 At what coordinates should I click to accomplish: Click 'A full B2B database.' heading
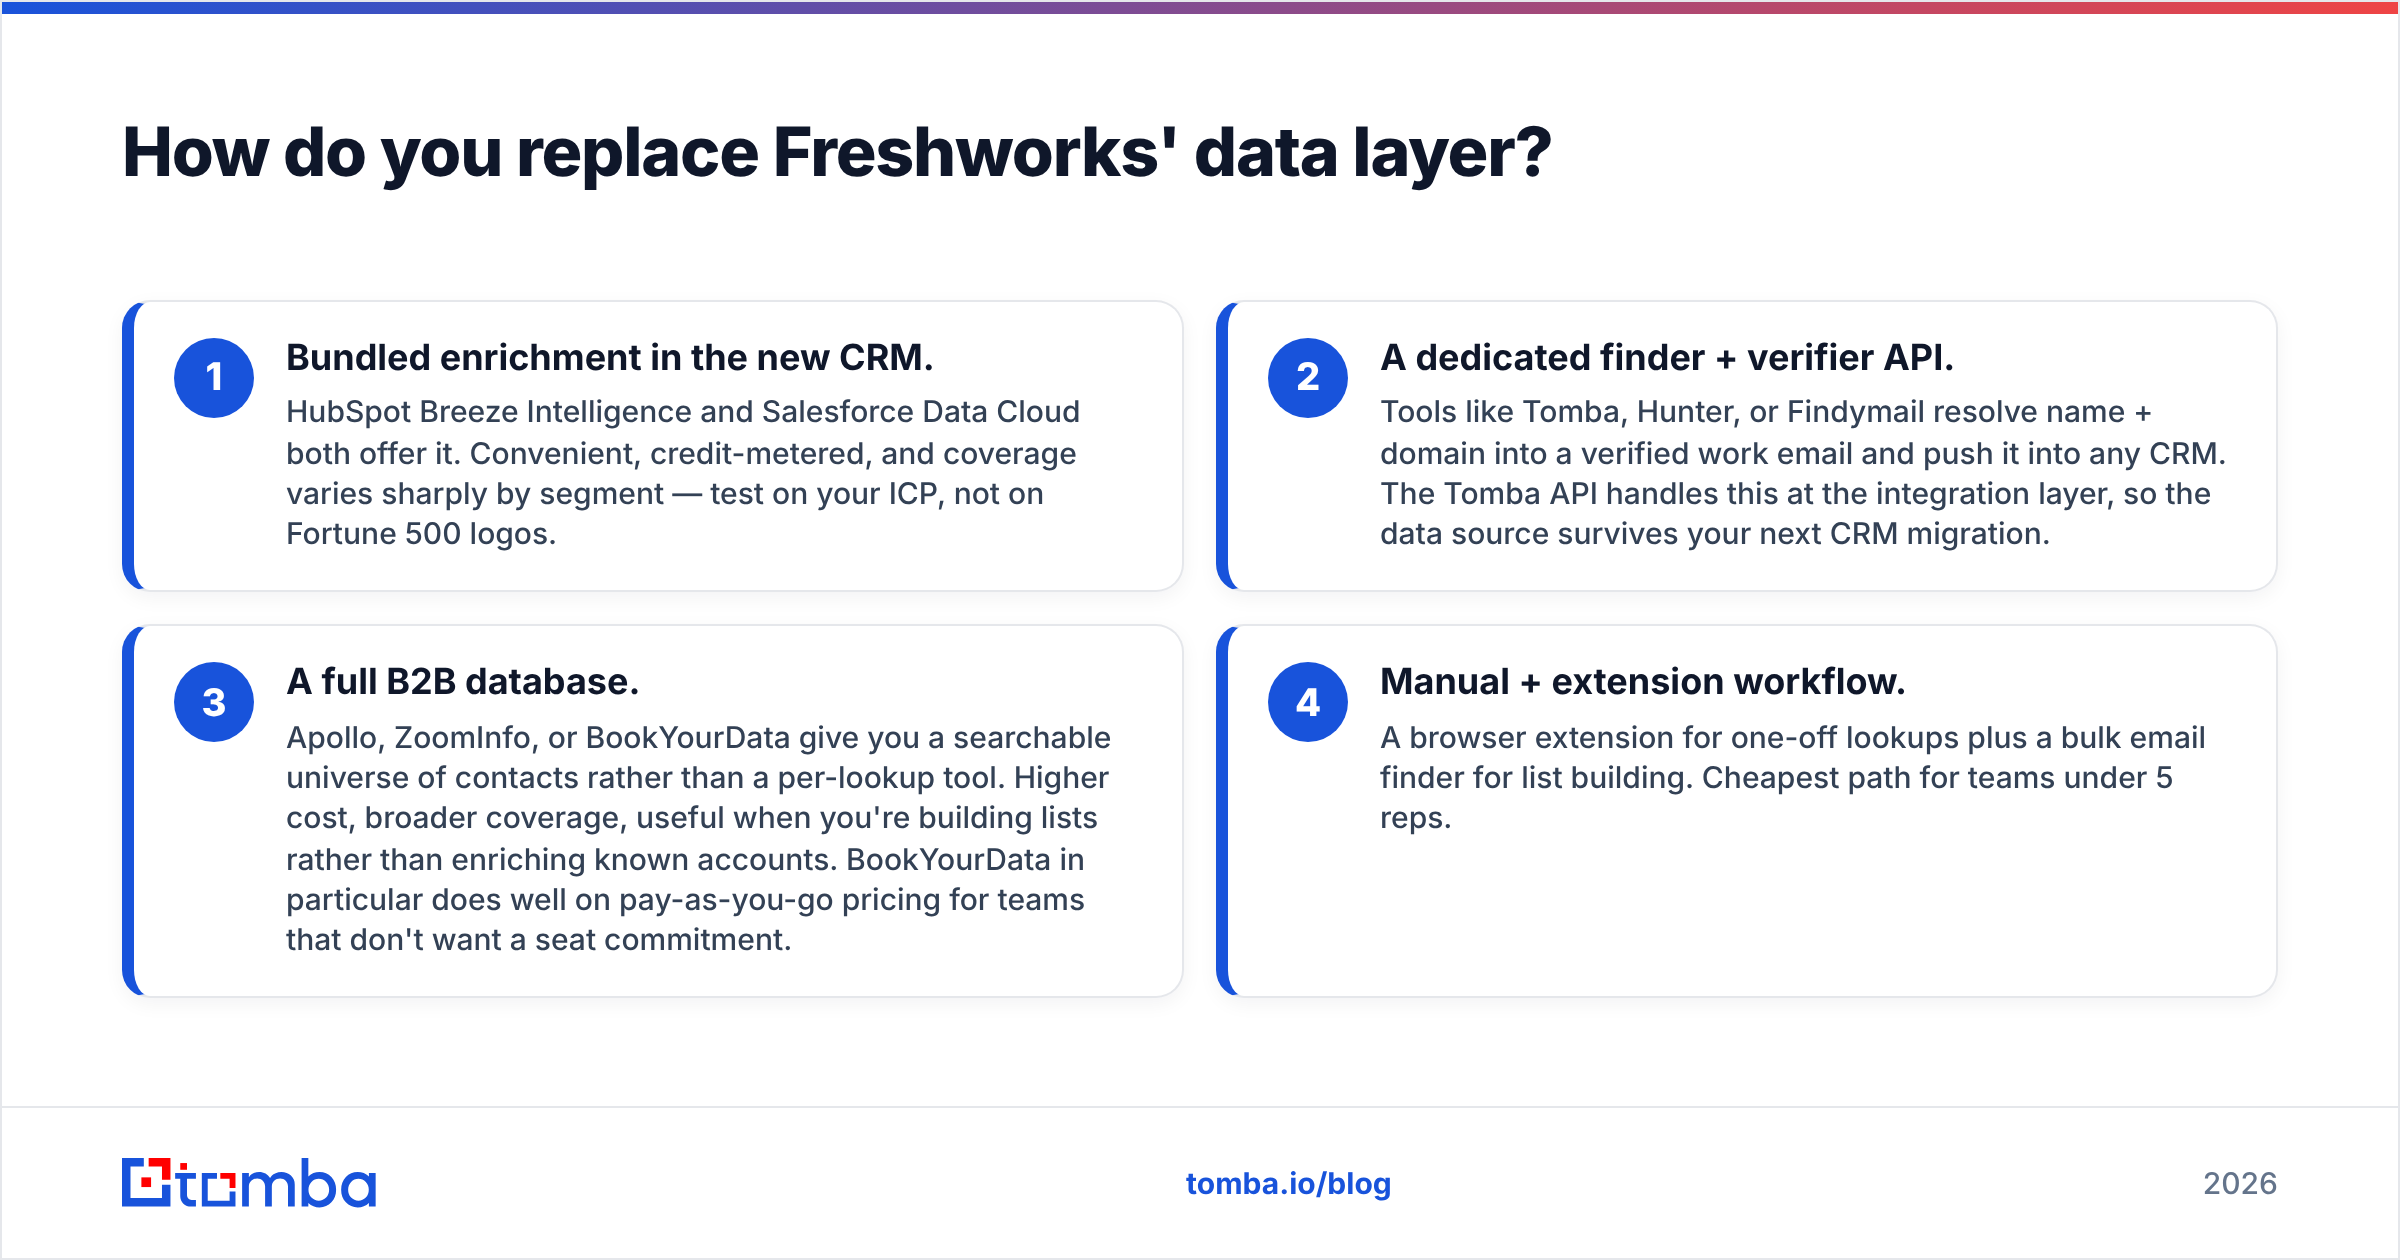[462, 682]
